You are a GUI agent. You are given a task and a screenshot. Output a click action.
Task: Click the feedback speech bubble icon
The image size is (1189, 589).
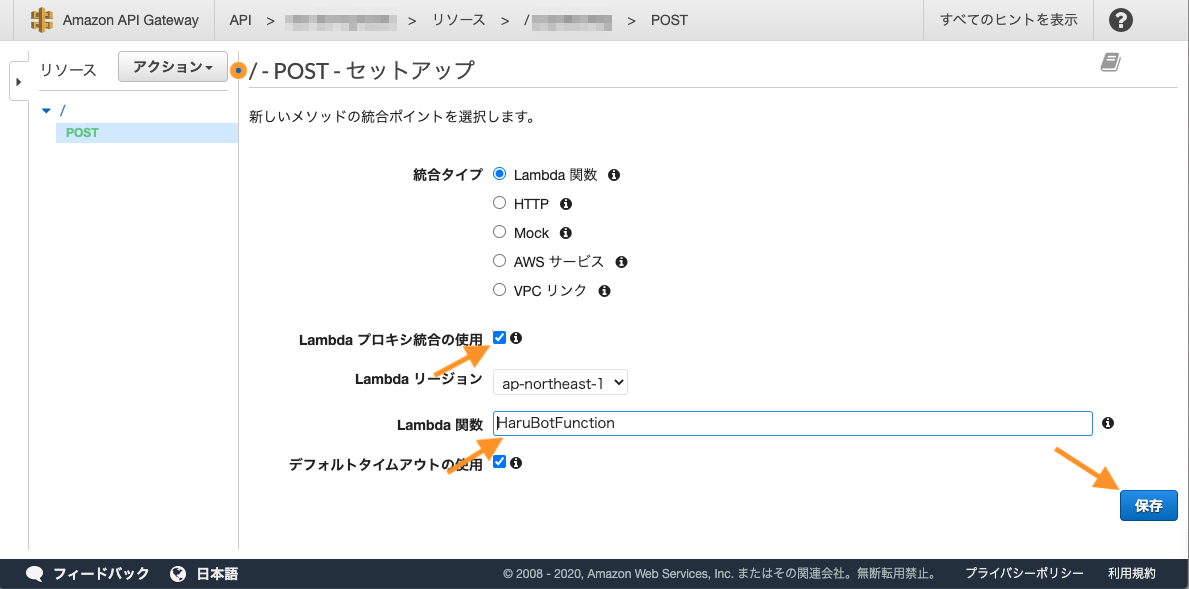click(35, 574)
